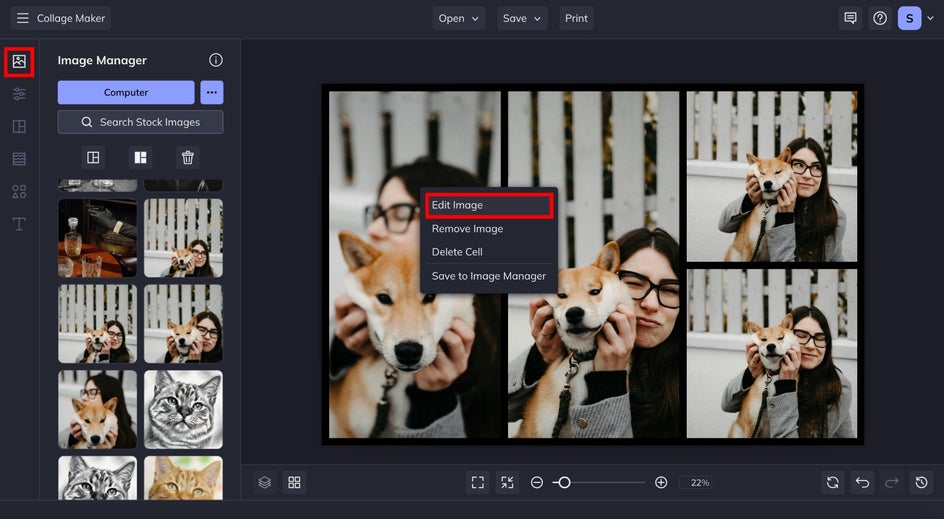944x519 pixels.
Task: Click the bottom-right collage cell photo
Action: (x=772, y=353)
